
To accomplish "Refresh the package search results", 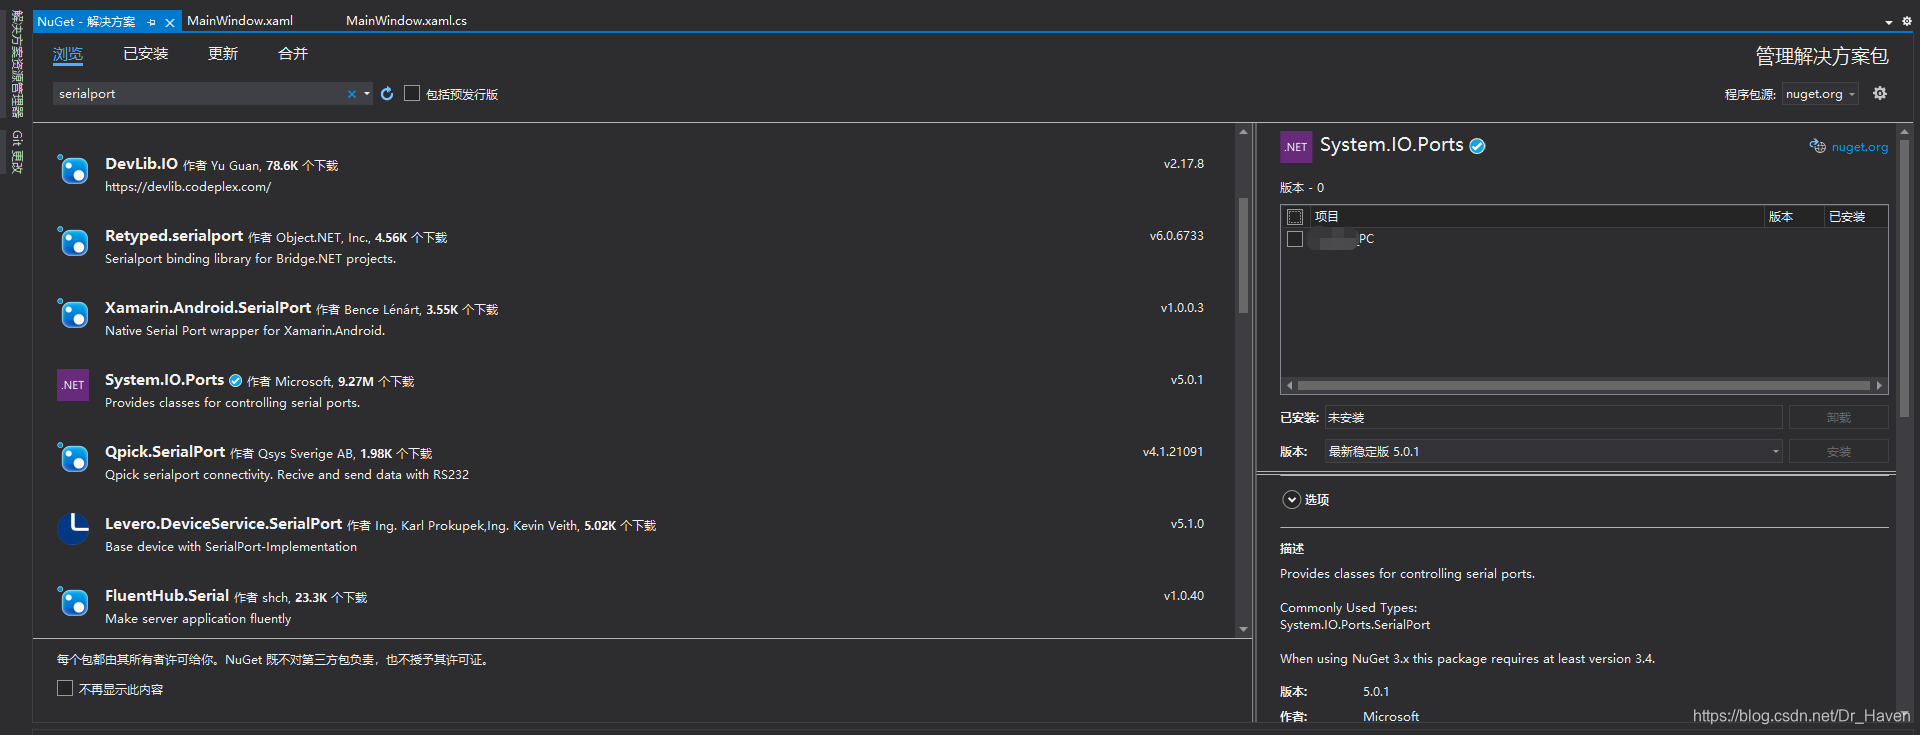I will click(387, 94).
